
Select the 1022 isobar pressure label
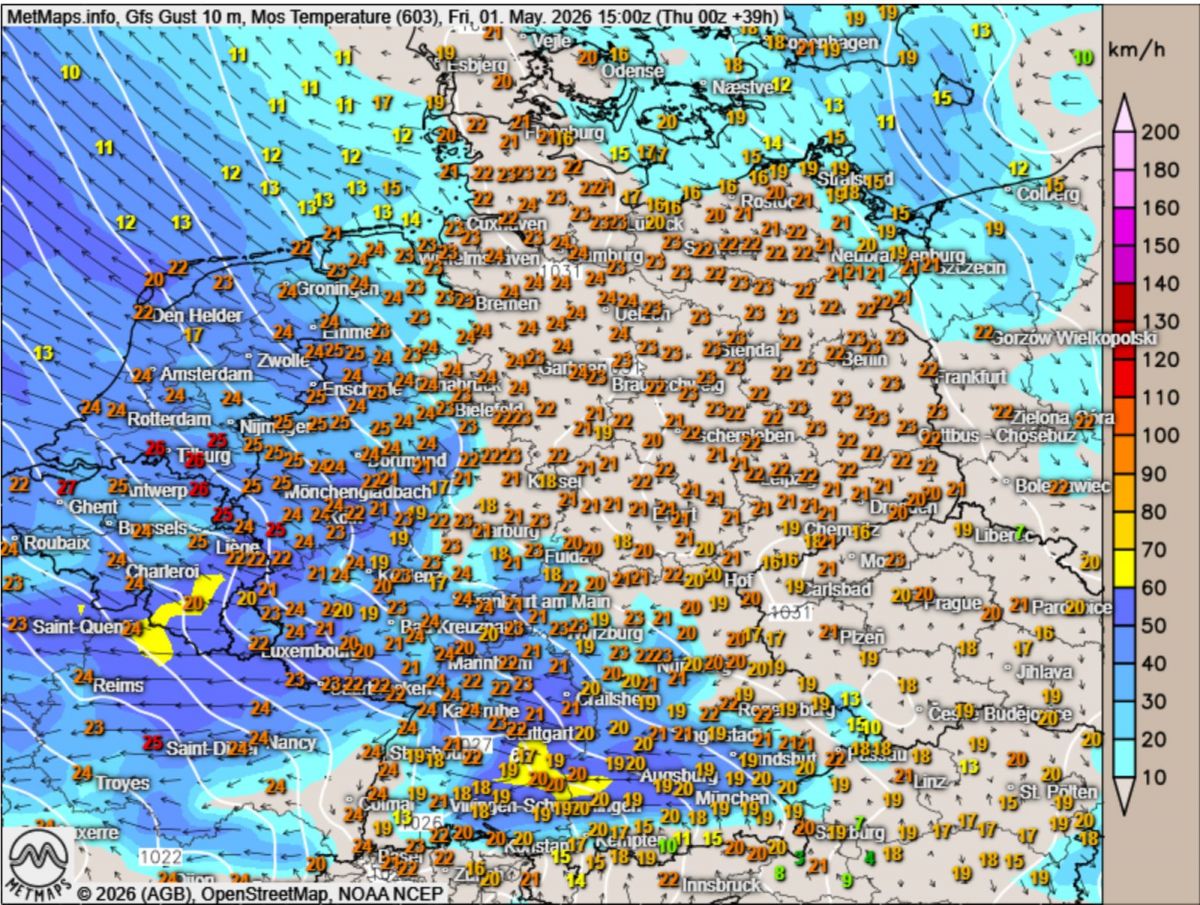[160, 857]
